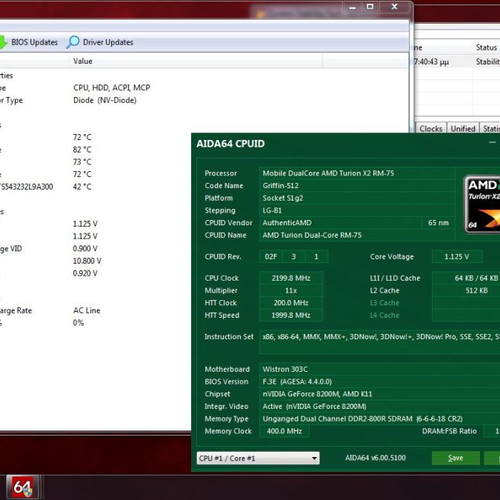The image size is (500, 500).
Task: Minimize the AIDA64 main window
Action: coord(353,7)
